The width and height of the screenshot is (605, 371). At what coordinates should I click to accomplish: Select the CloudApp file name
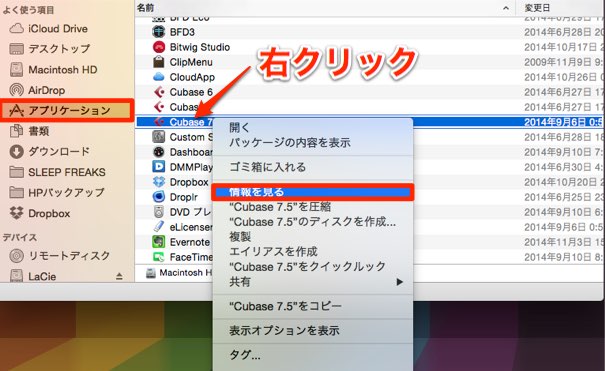(192, 77)
